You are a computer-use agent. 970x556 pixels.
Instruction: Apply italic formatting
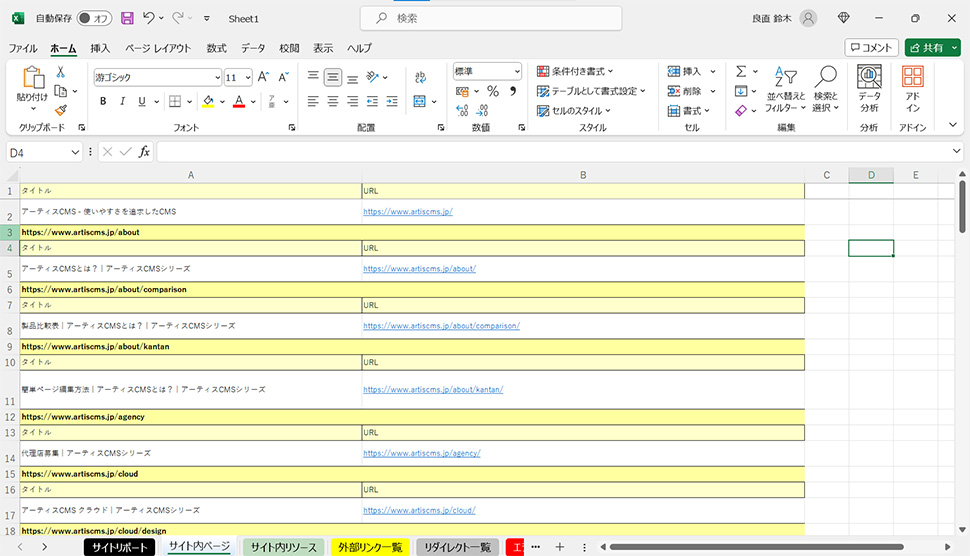point(122,101)
